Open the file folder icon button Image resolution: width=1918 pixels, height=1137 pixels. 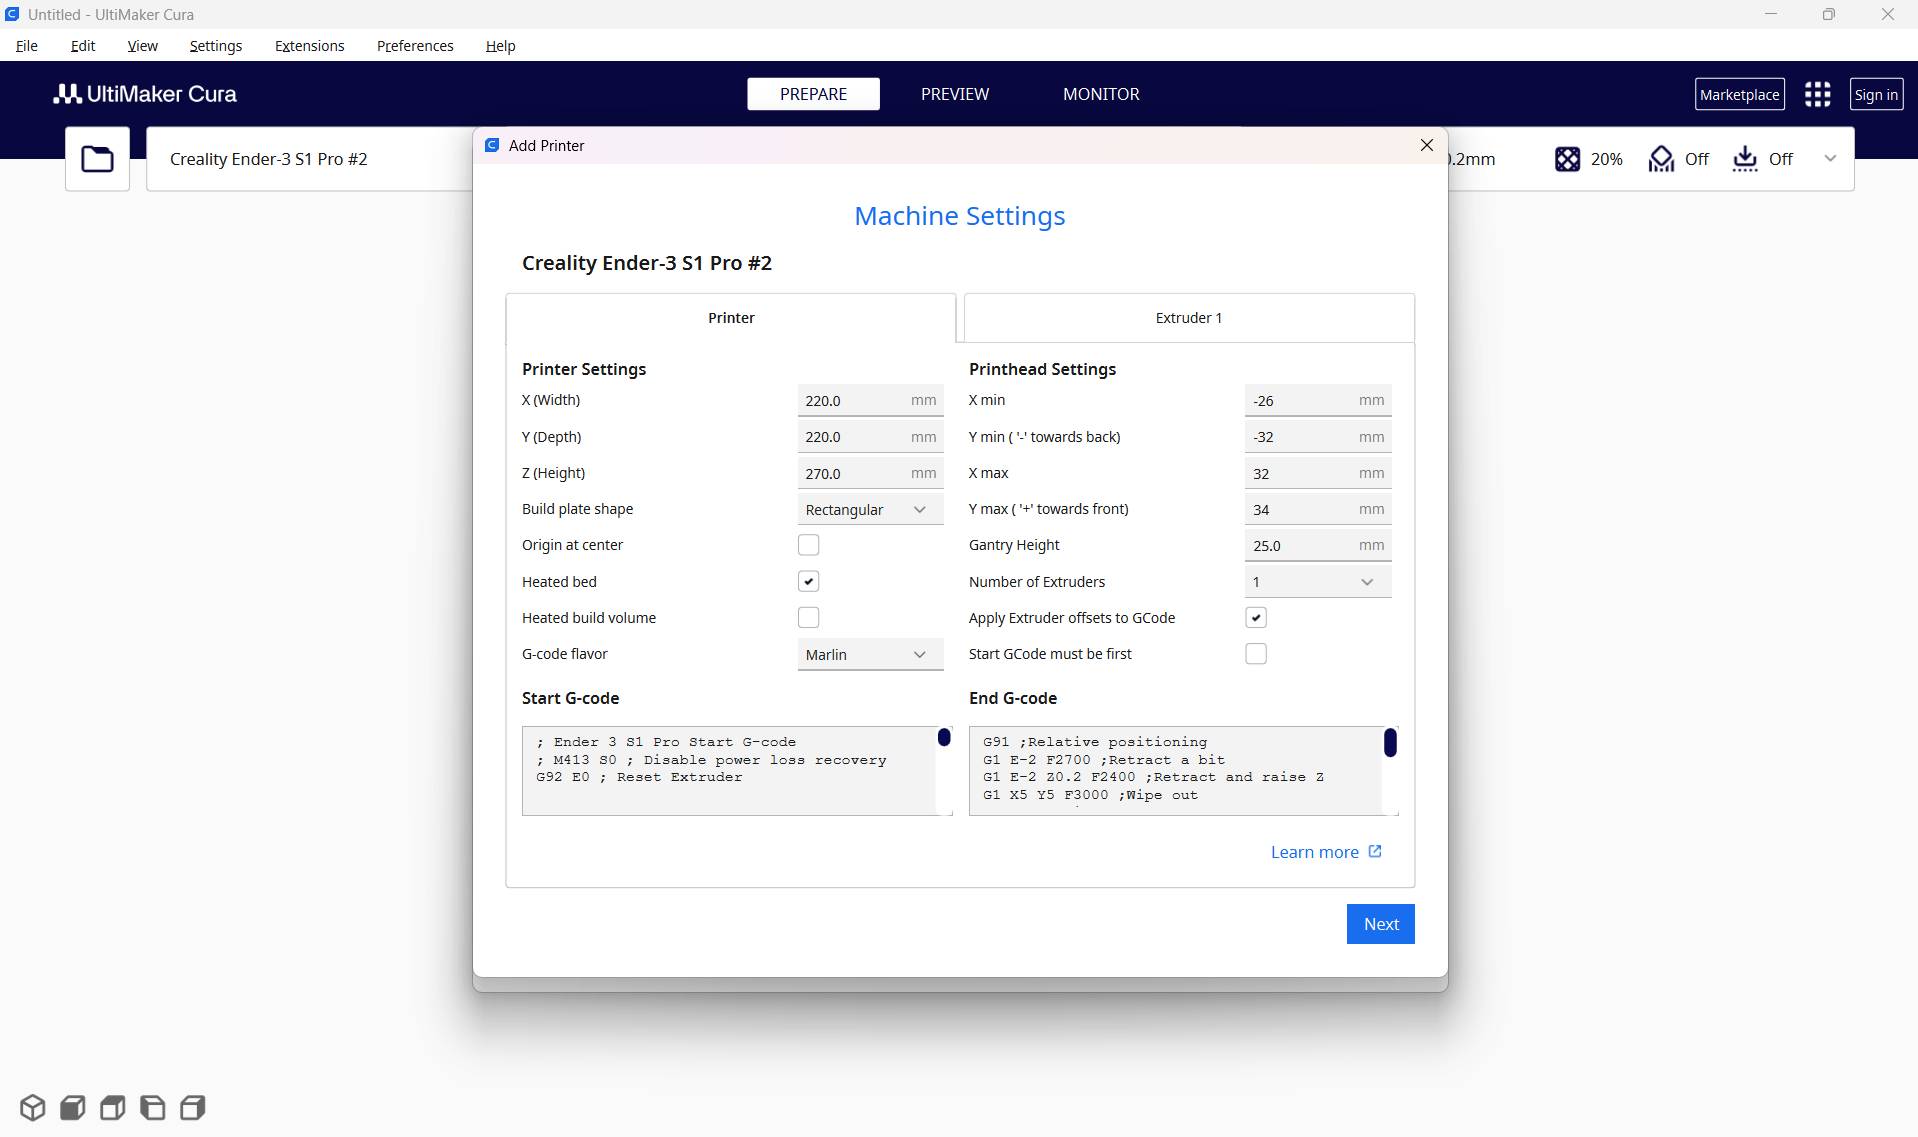point(97,159)
